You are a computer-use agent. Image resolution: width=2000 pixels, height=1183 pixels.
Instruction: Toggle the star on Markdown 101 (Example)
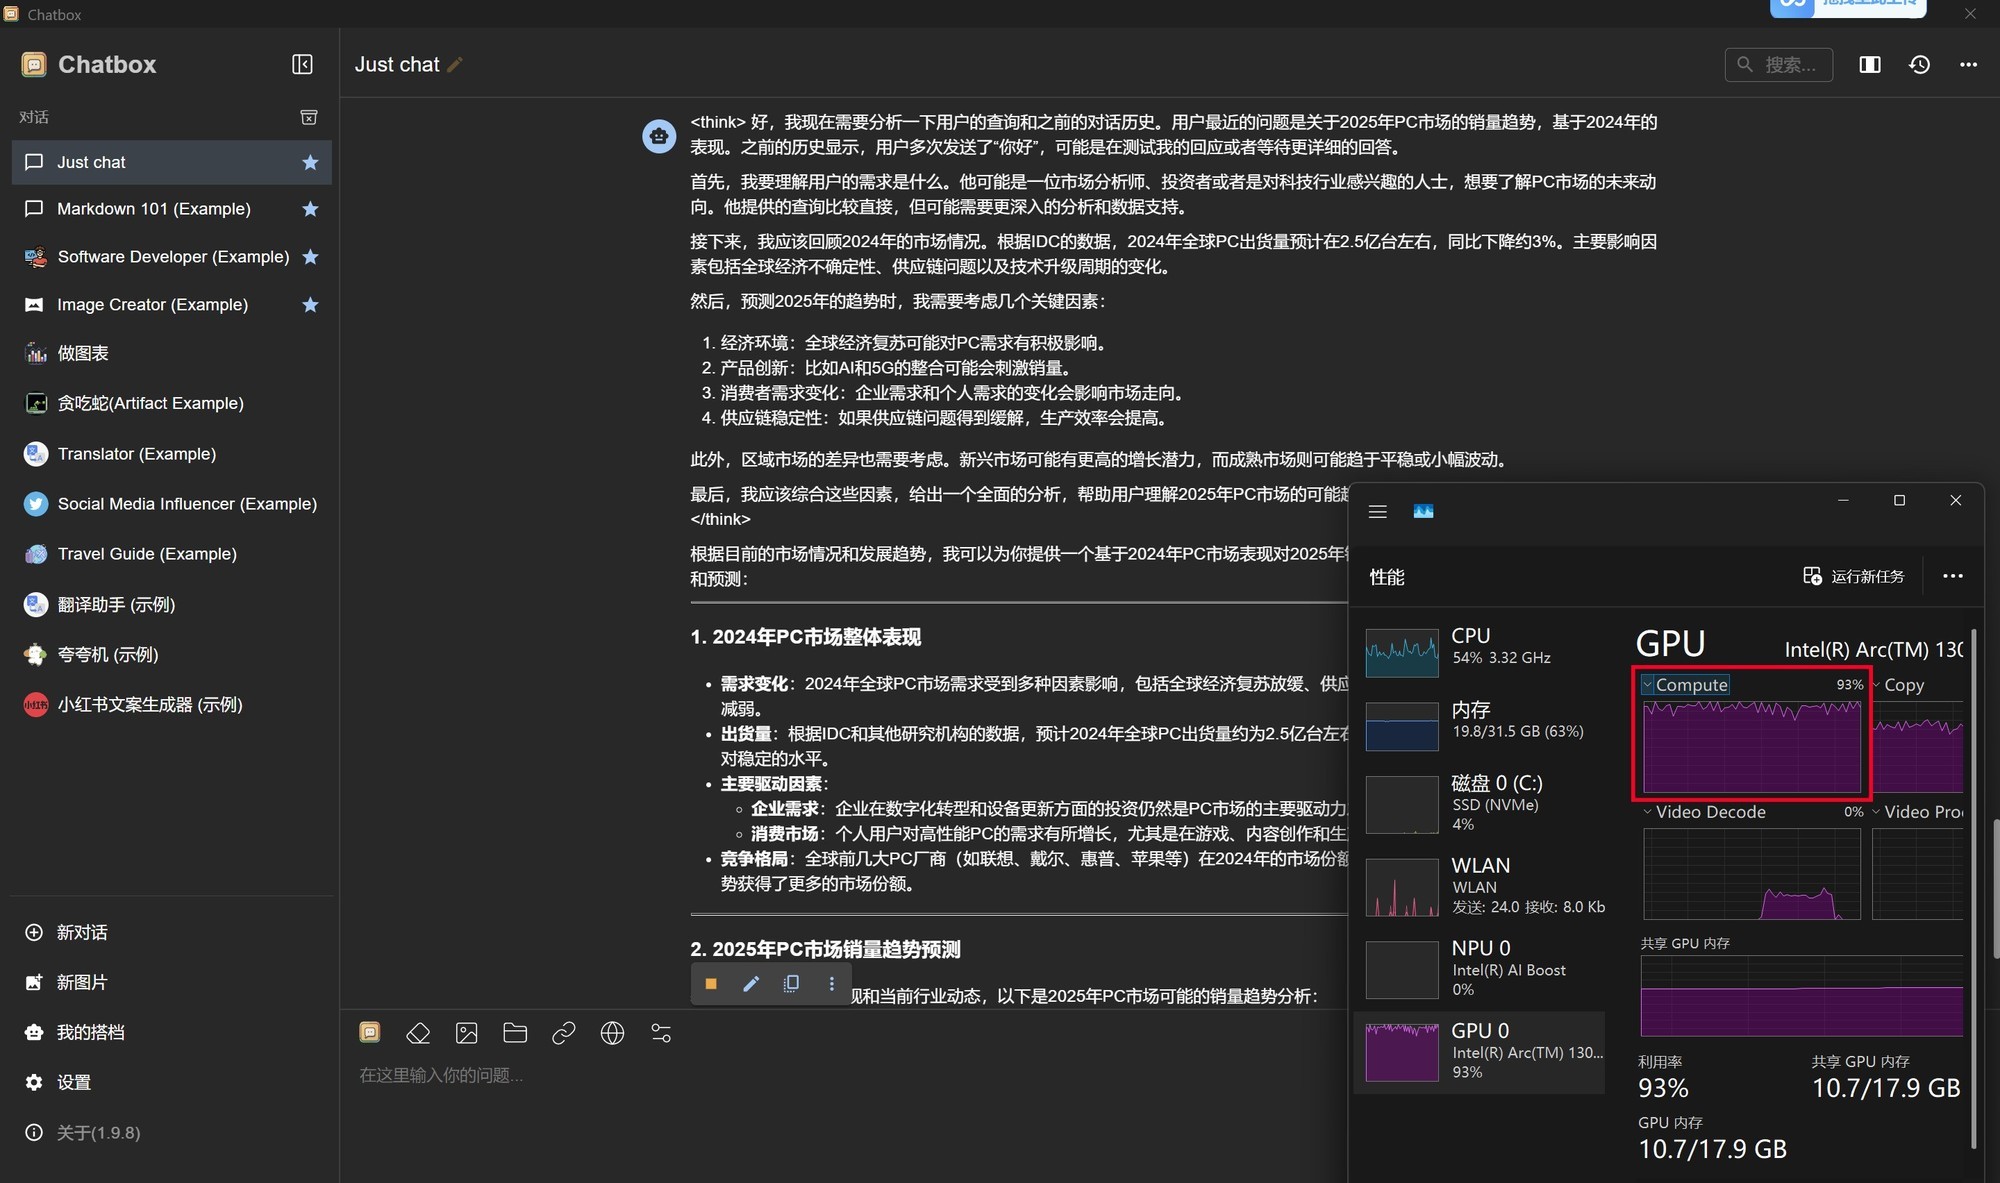(x=310, y=208)
